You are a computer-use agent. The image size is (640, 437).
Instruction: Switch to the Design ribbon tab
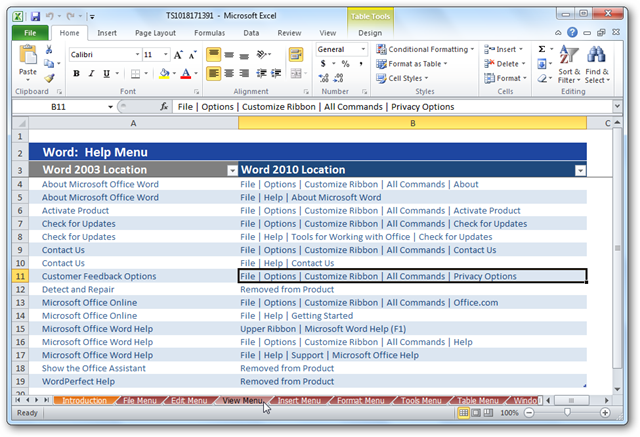pos(370,33)
